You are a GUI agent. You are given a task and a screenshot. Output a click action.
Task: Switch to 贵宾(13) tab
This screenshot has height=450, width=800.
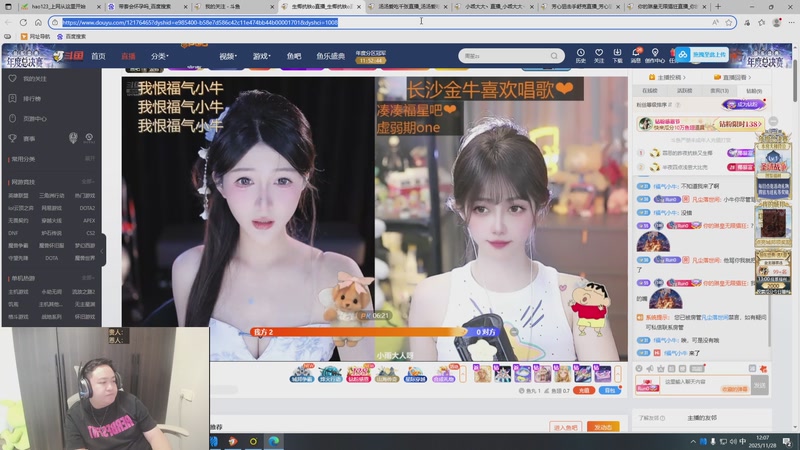click(x=719, y=90)
